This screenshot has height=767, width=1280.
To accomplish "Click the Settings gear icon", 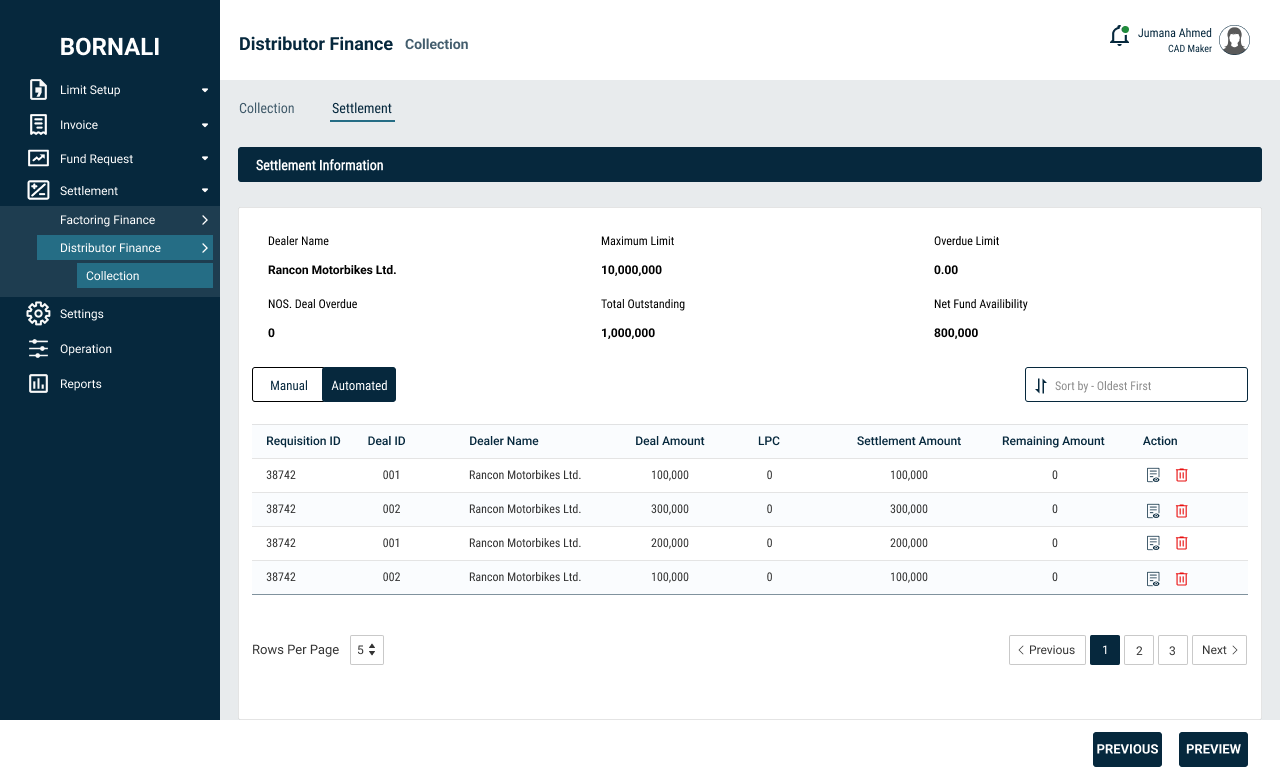I will pyautogui.click(x=38, y=314).
